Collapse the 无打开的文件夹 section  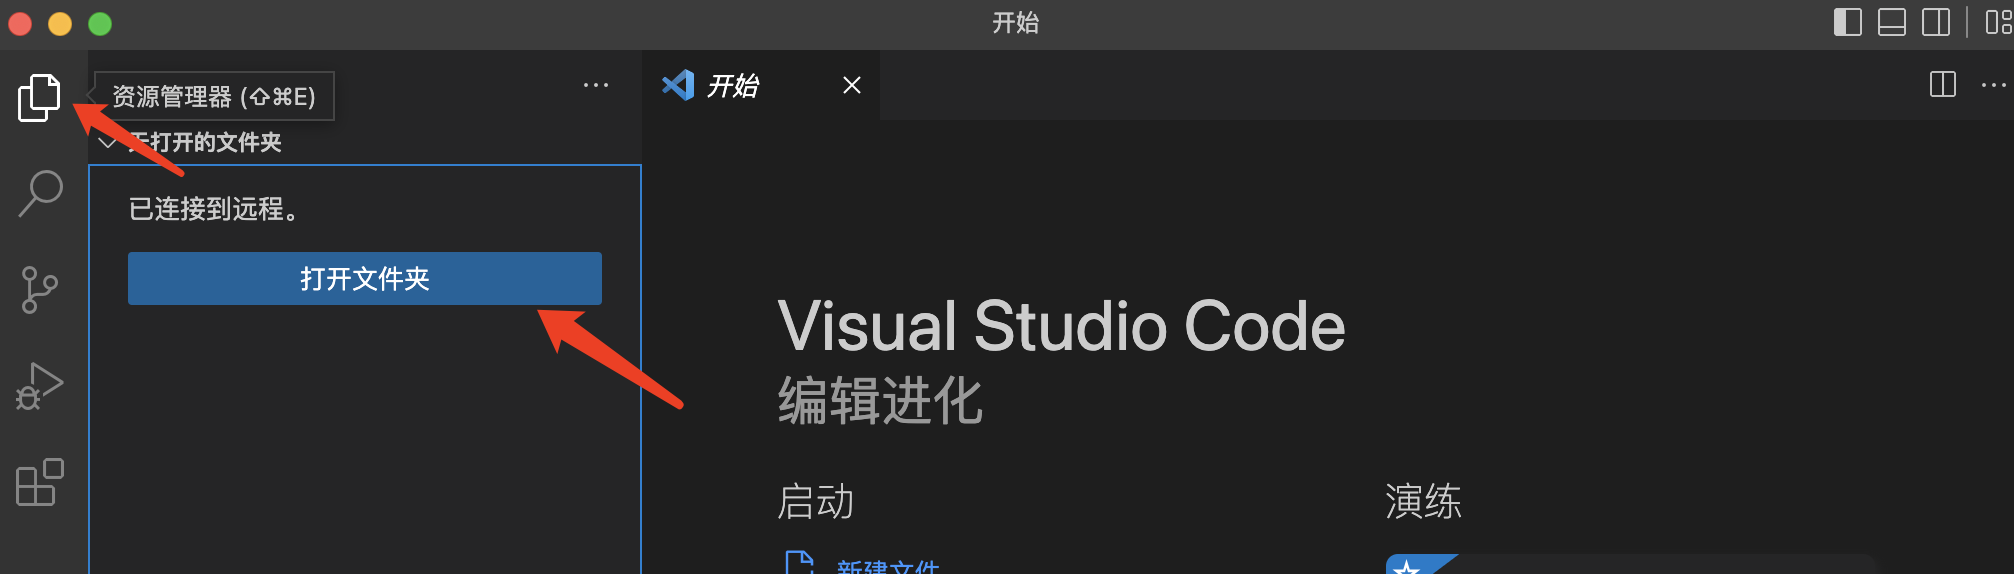[107, 142]
